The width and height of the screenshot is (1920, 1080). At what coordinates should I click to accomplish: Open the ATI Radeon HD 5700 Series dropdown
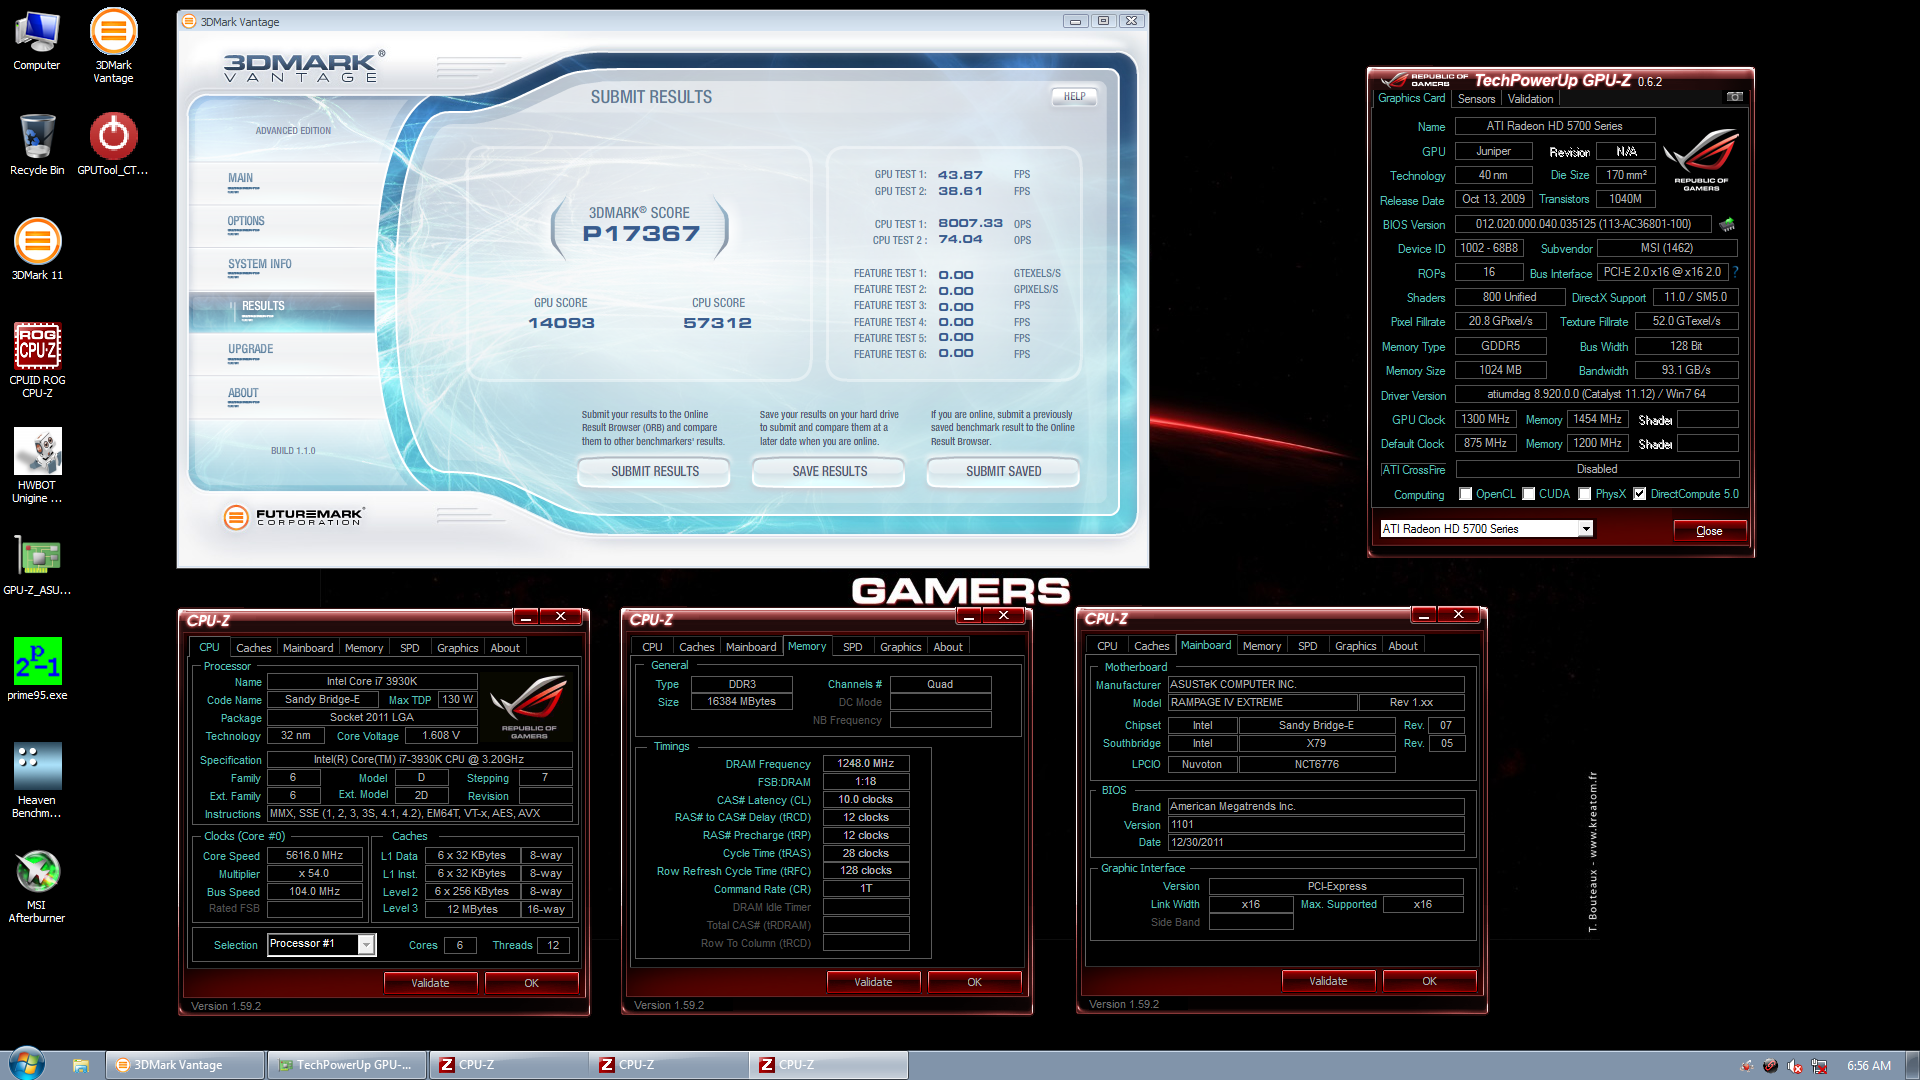coord(1586,529)
